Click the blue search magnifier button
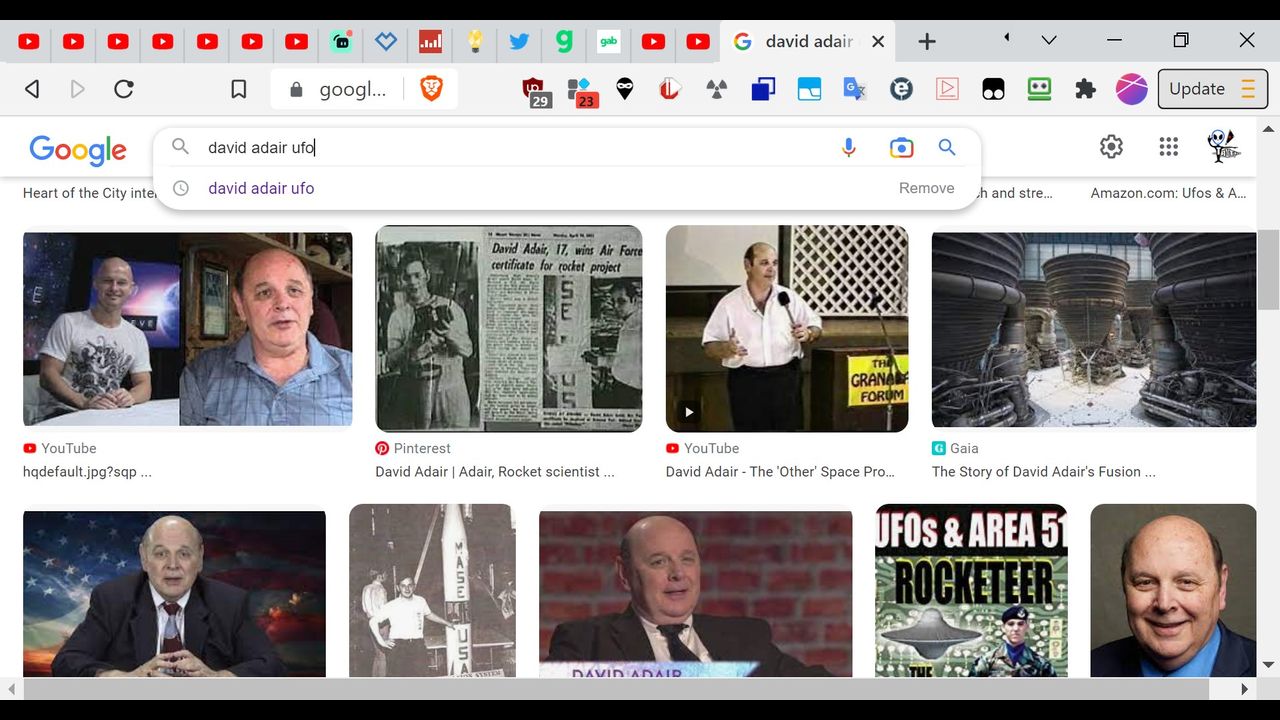The height and width of the screenshot is (720, 1280). [947, 148]
